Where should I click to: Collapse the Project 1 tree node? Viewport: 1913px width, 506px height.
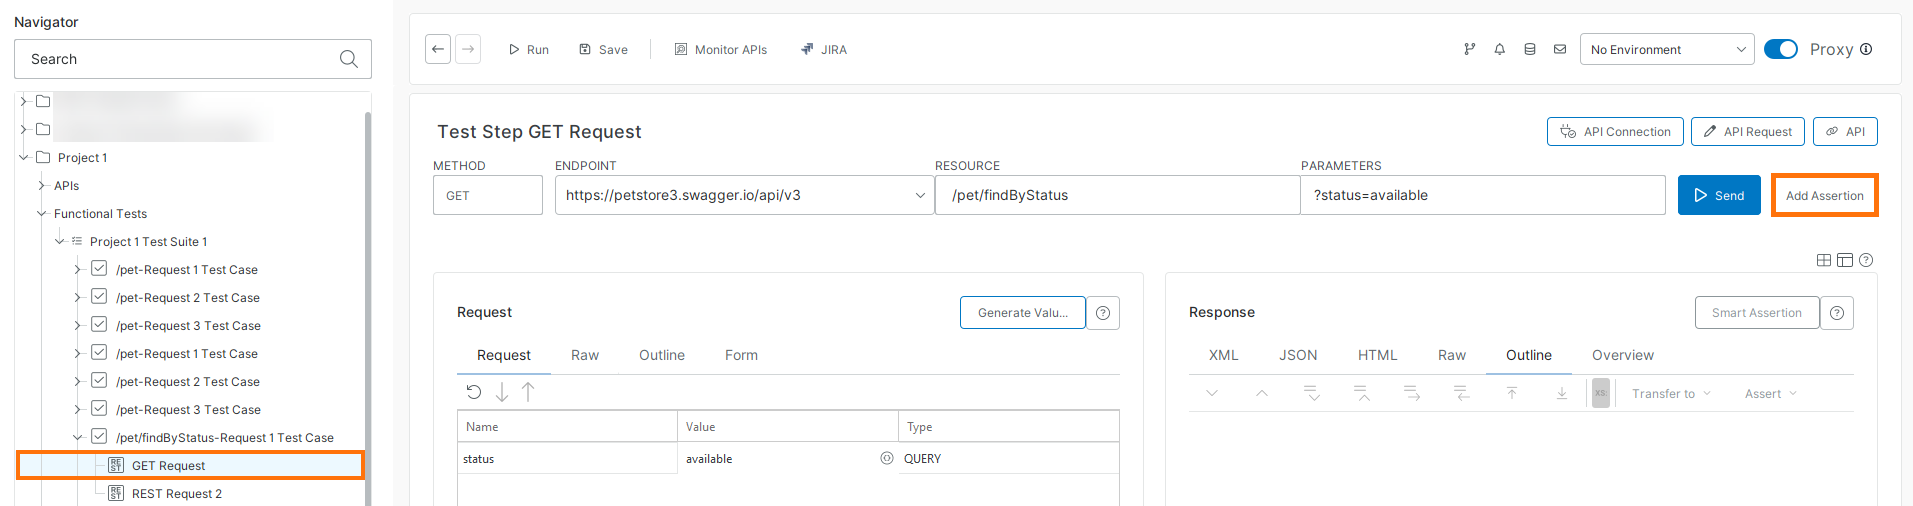point(24,157)
